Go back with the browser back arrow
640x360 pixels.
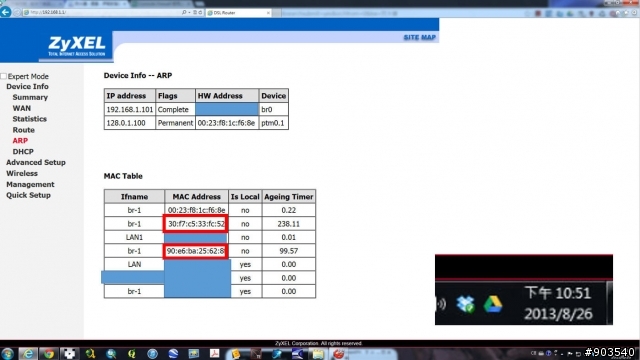tap(5, 12)
